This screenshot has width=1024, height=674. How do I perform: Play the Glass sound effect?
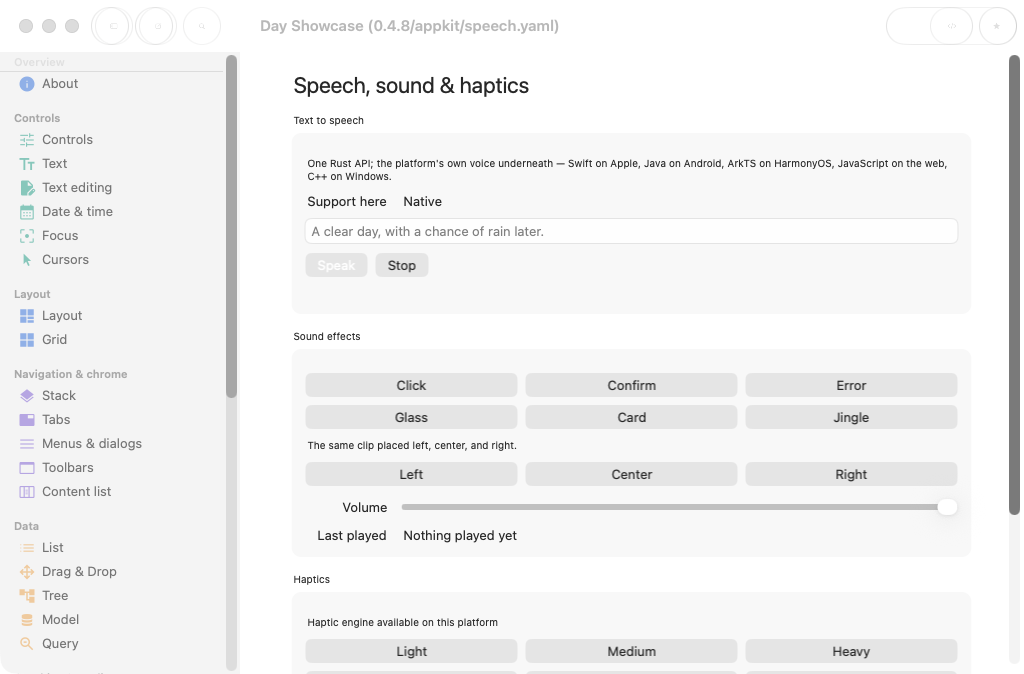click(x=411, y=417)
